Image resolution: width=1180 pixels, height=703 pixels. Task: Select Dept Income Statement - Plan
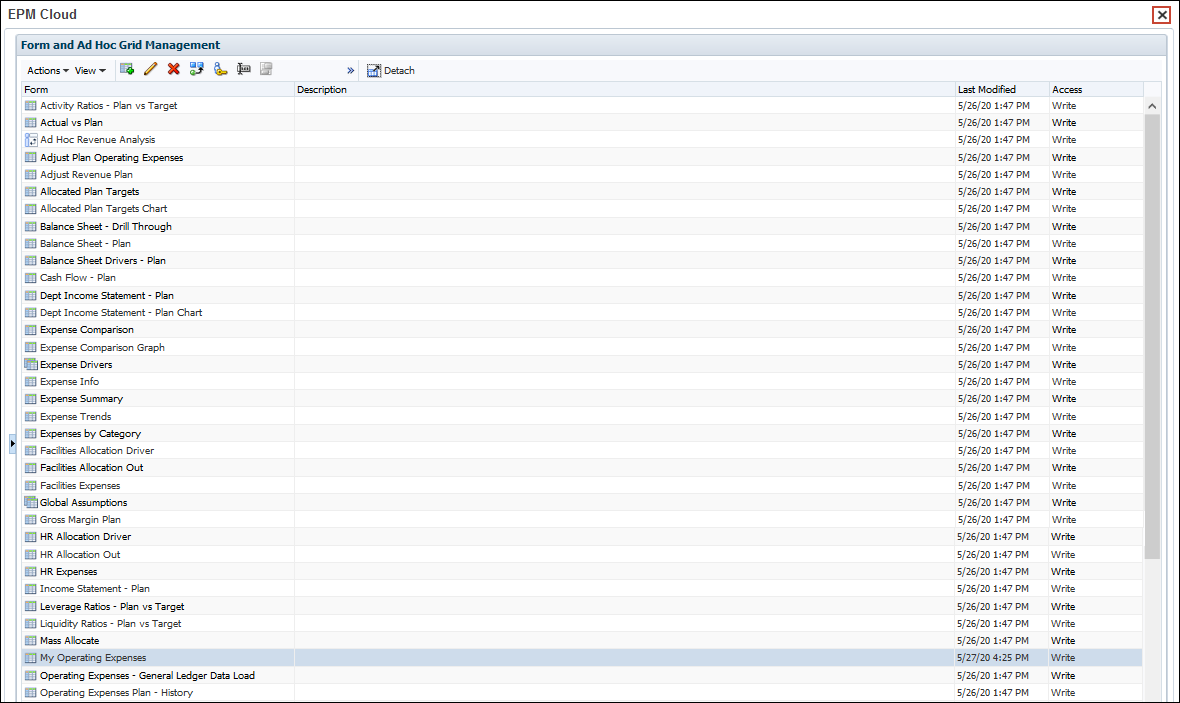pyautogui.click(x=107, y=296)
